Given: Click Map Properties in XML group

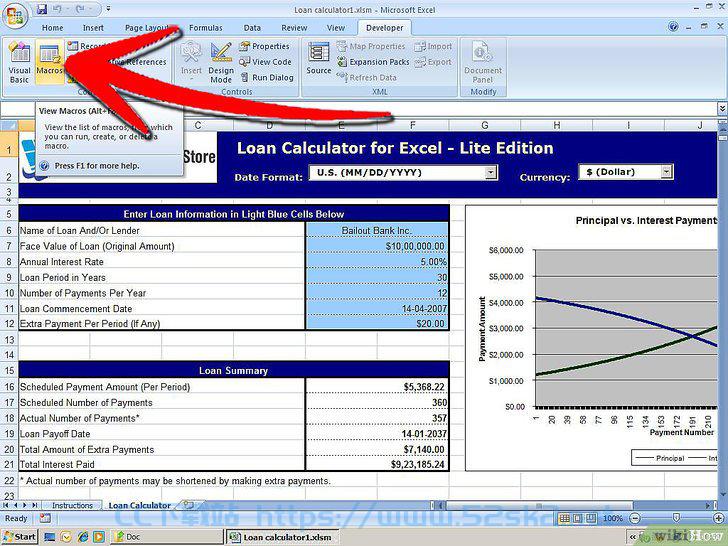Looking at the screenshot, I should (x=371, y=46).
